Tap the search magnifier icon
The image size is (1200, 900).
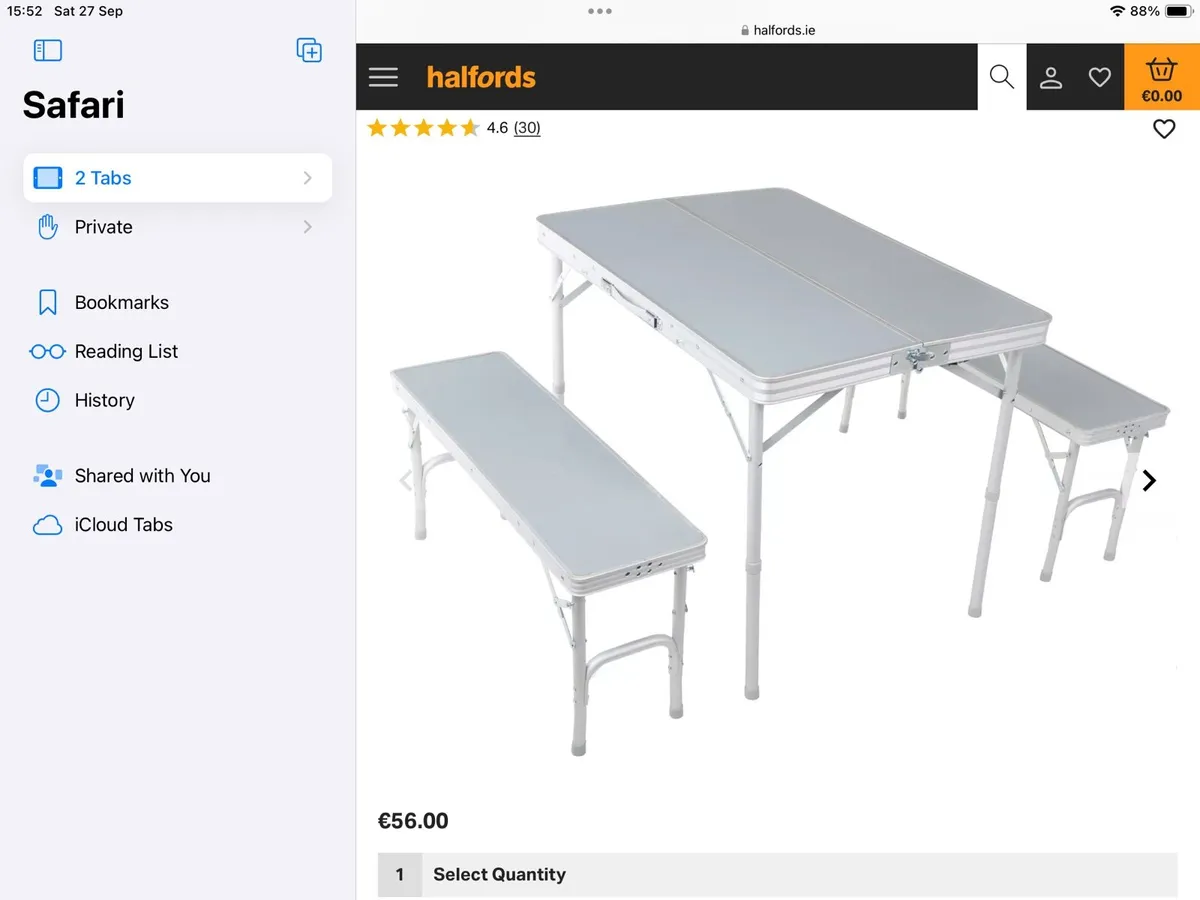pyautogui.click(x=1001, y=77)
